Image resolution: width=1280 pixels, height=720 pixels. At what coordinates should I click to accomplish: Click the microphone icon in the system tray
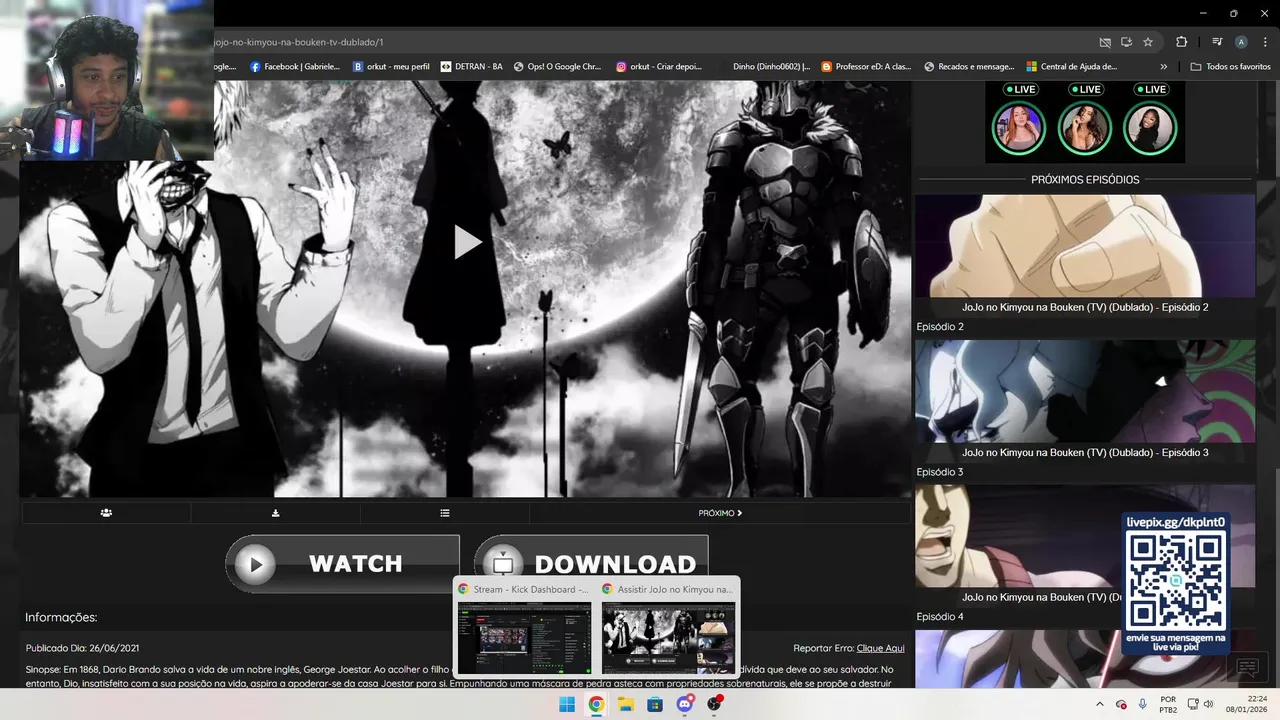(x=1142, y=704)
